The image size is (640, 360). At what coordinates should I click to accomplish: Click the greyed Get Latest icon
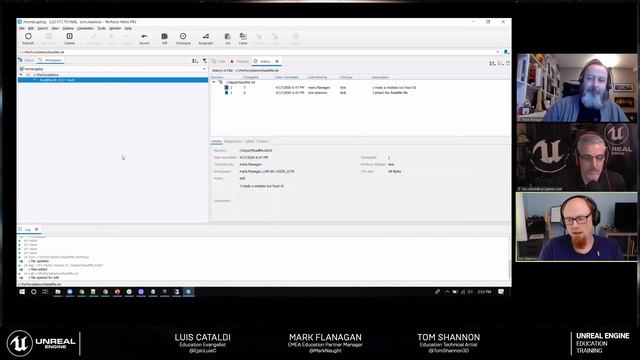point(49,38)
